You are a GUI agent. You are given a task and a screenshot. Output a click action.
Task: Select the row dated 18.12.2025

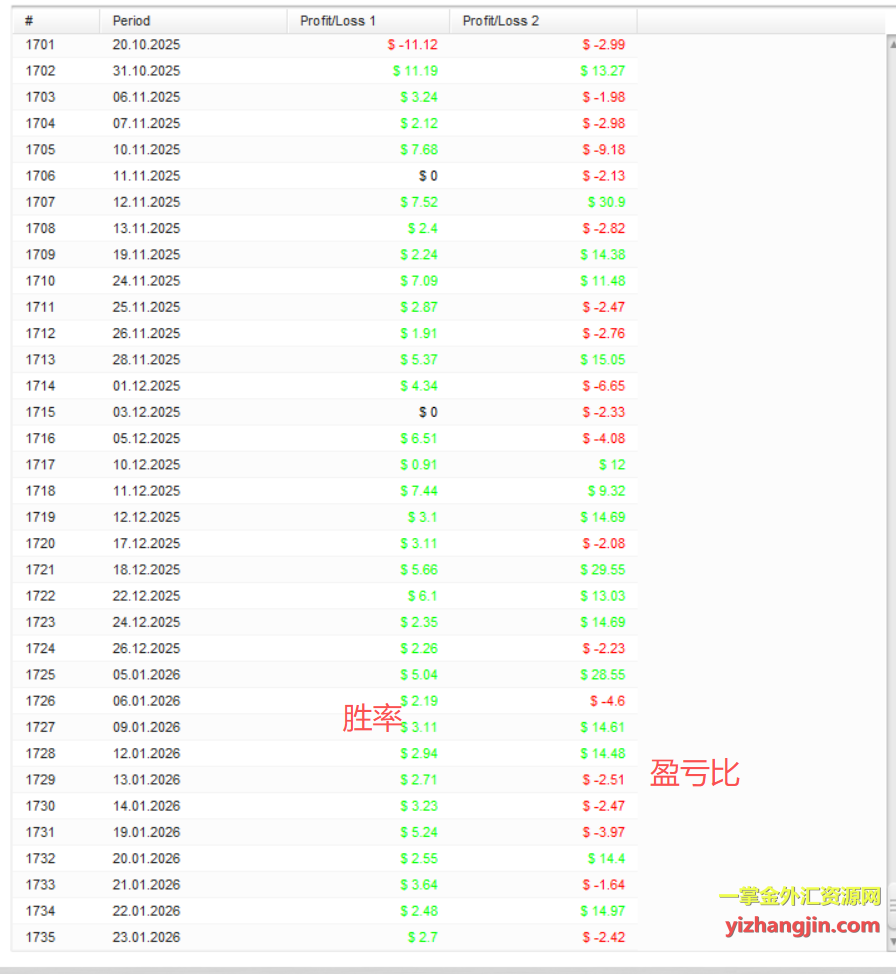[x=146, y=569]
